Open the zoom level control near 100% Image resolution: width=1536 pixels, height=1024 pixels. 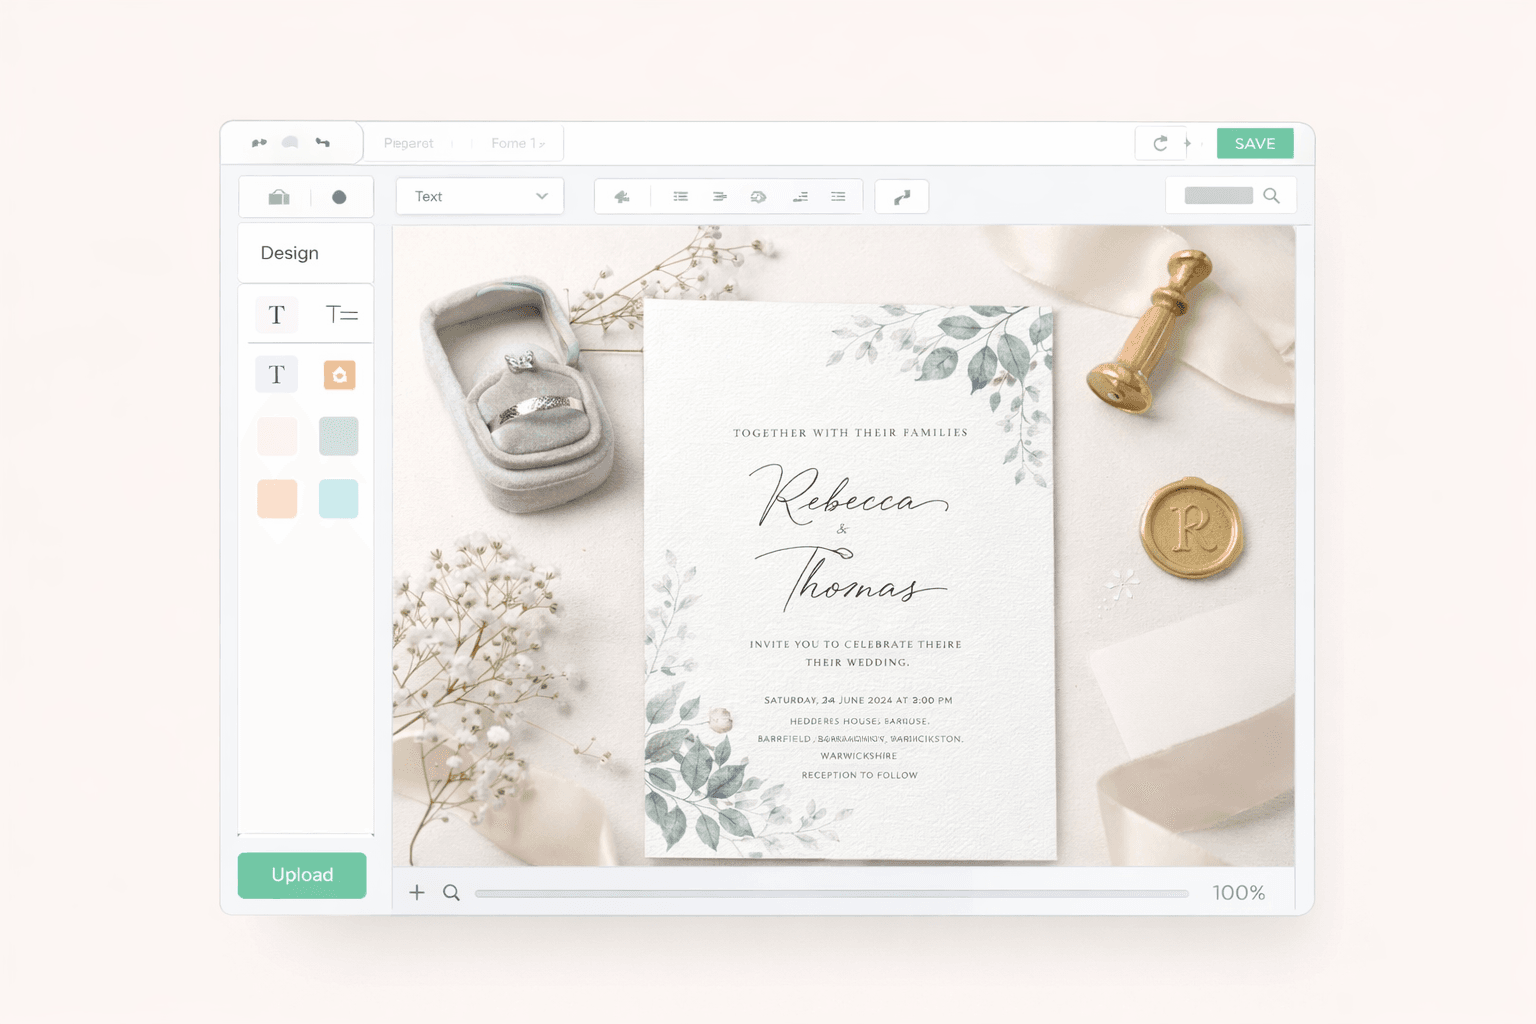point(1238,892)
